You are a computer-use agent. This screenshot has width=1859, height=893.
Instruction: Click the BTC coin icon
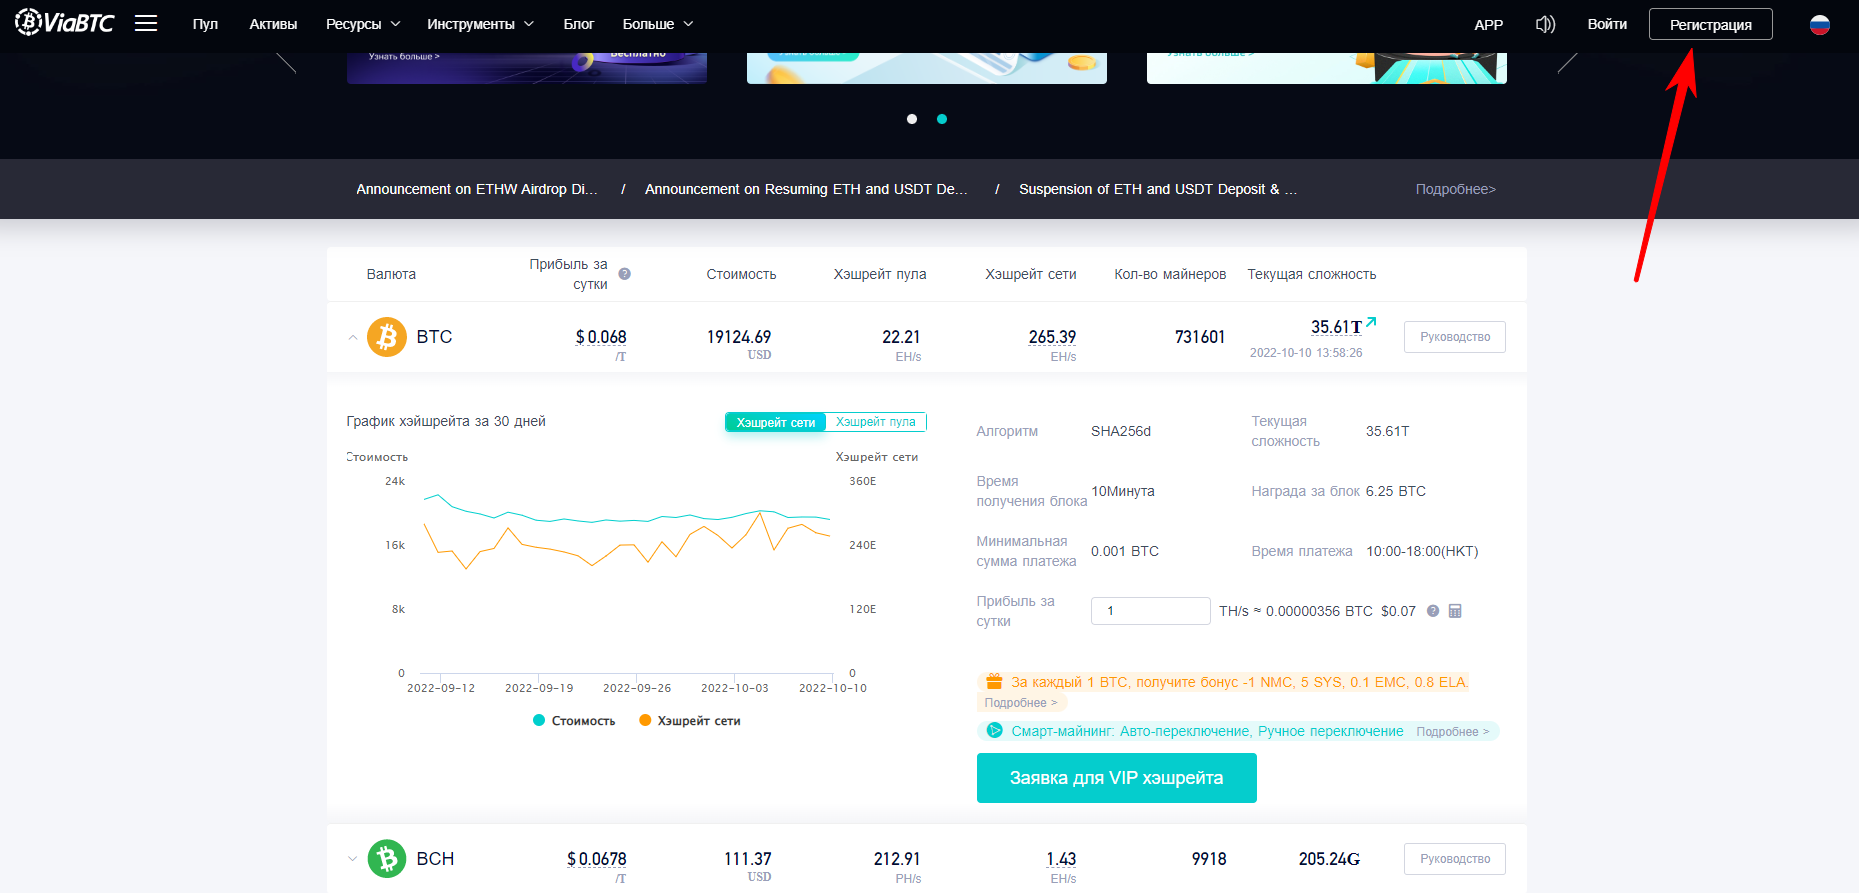point(387,337)
